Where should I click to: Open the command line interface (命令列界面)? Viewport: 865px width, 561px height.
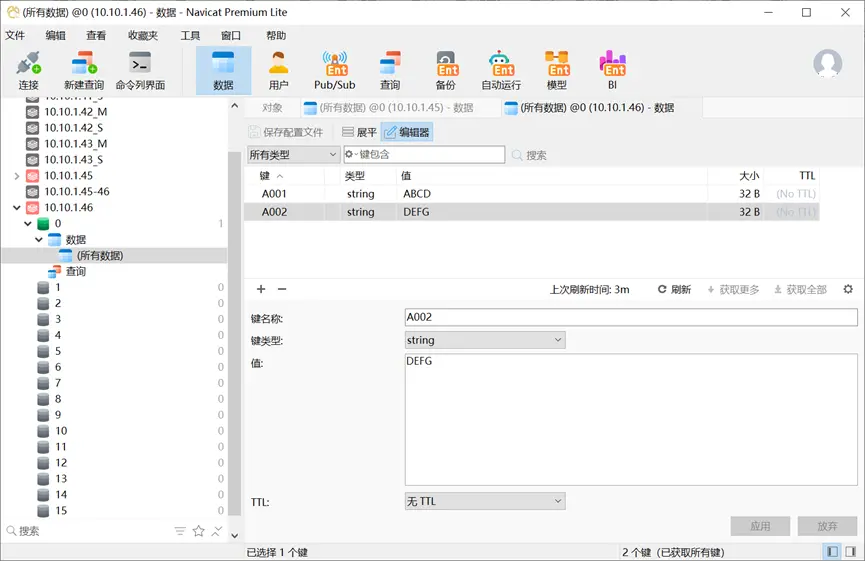(140, 70)
